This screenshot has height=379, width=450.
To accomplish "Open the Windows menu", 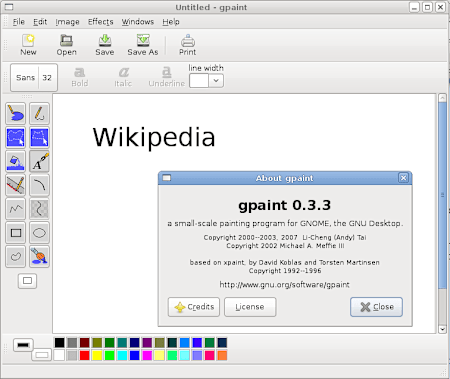I will pos(138,22).
